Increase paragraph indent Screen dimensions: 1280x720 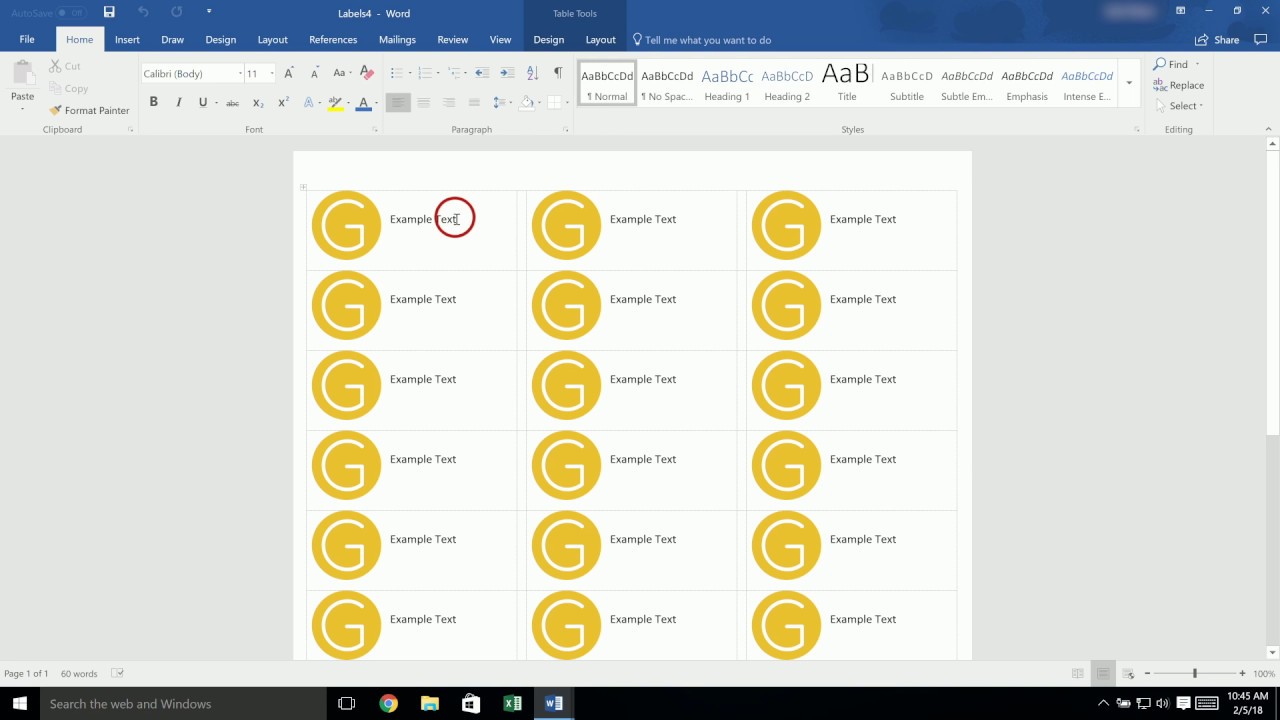507,73
